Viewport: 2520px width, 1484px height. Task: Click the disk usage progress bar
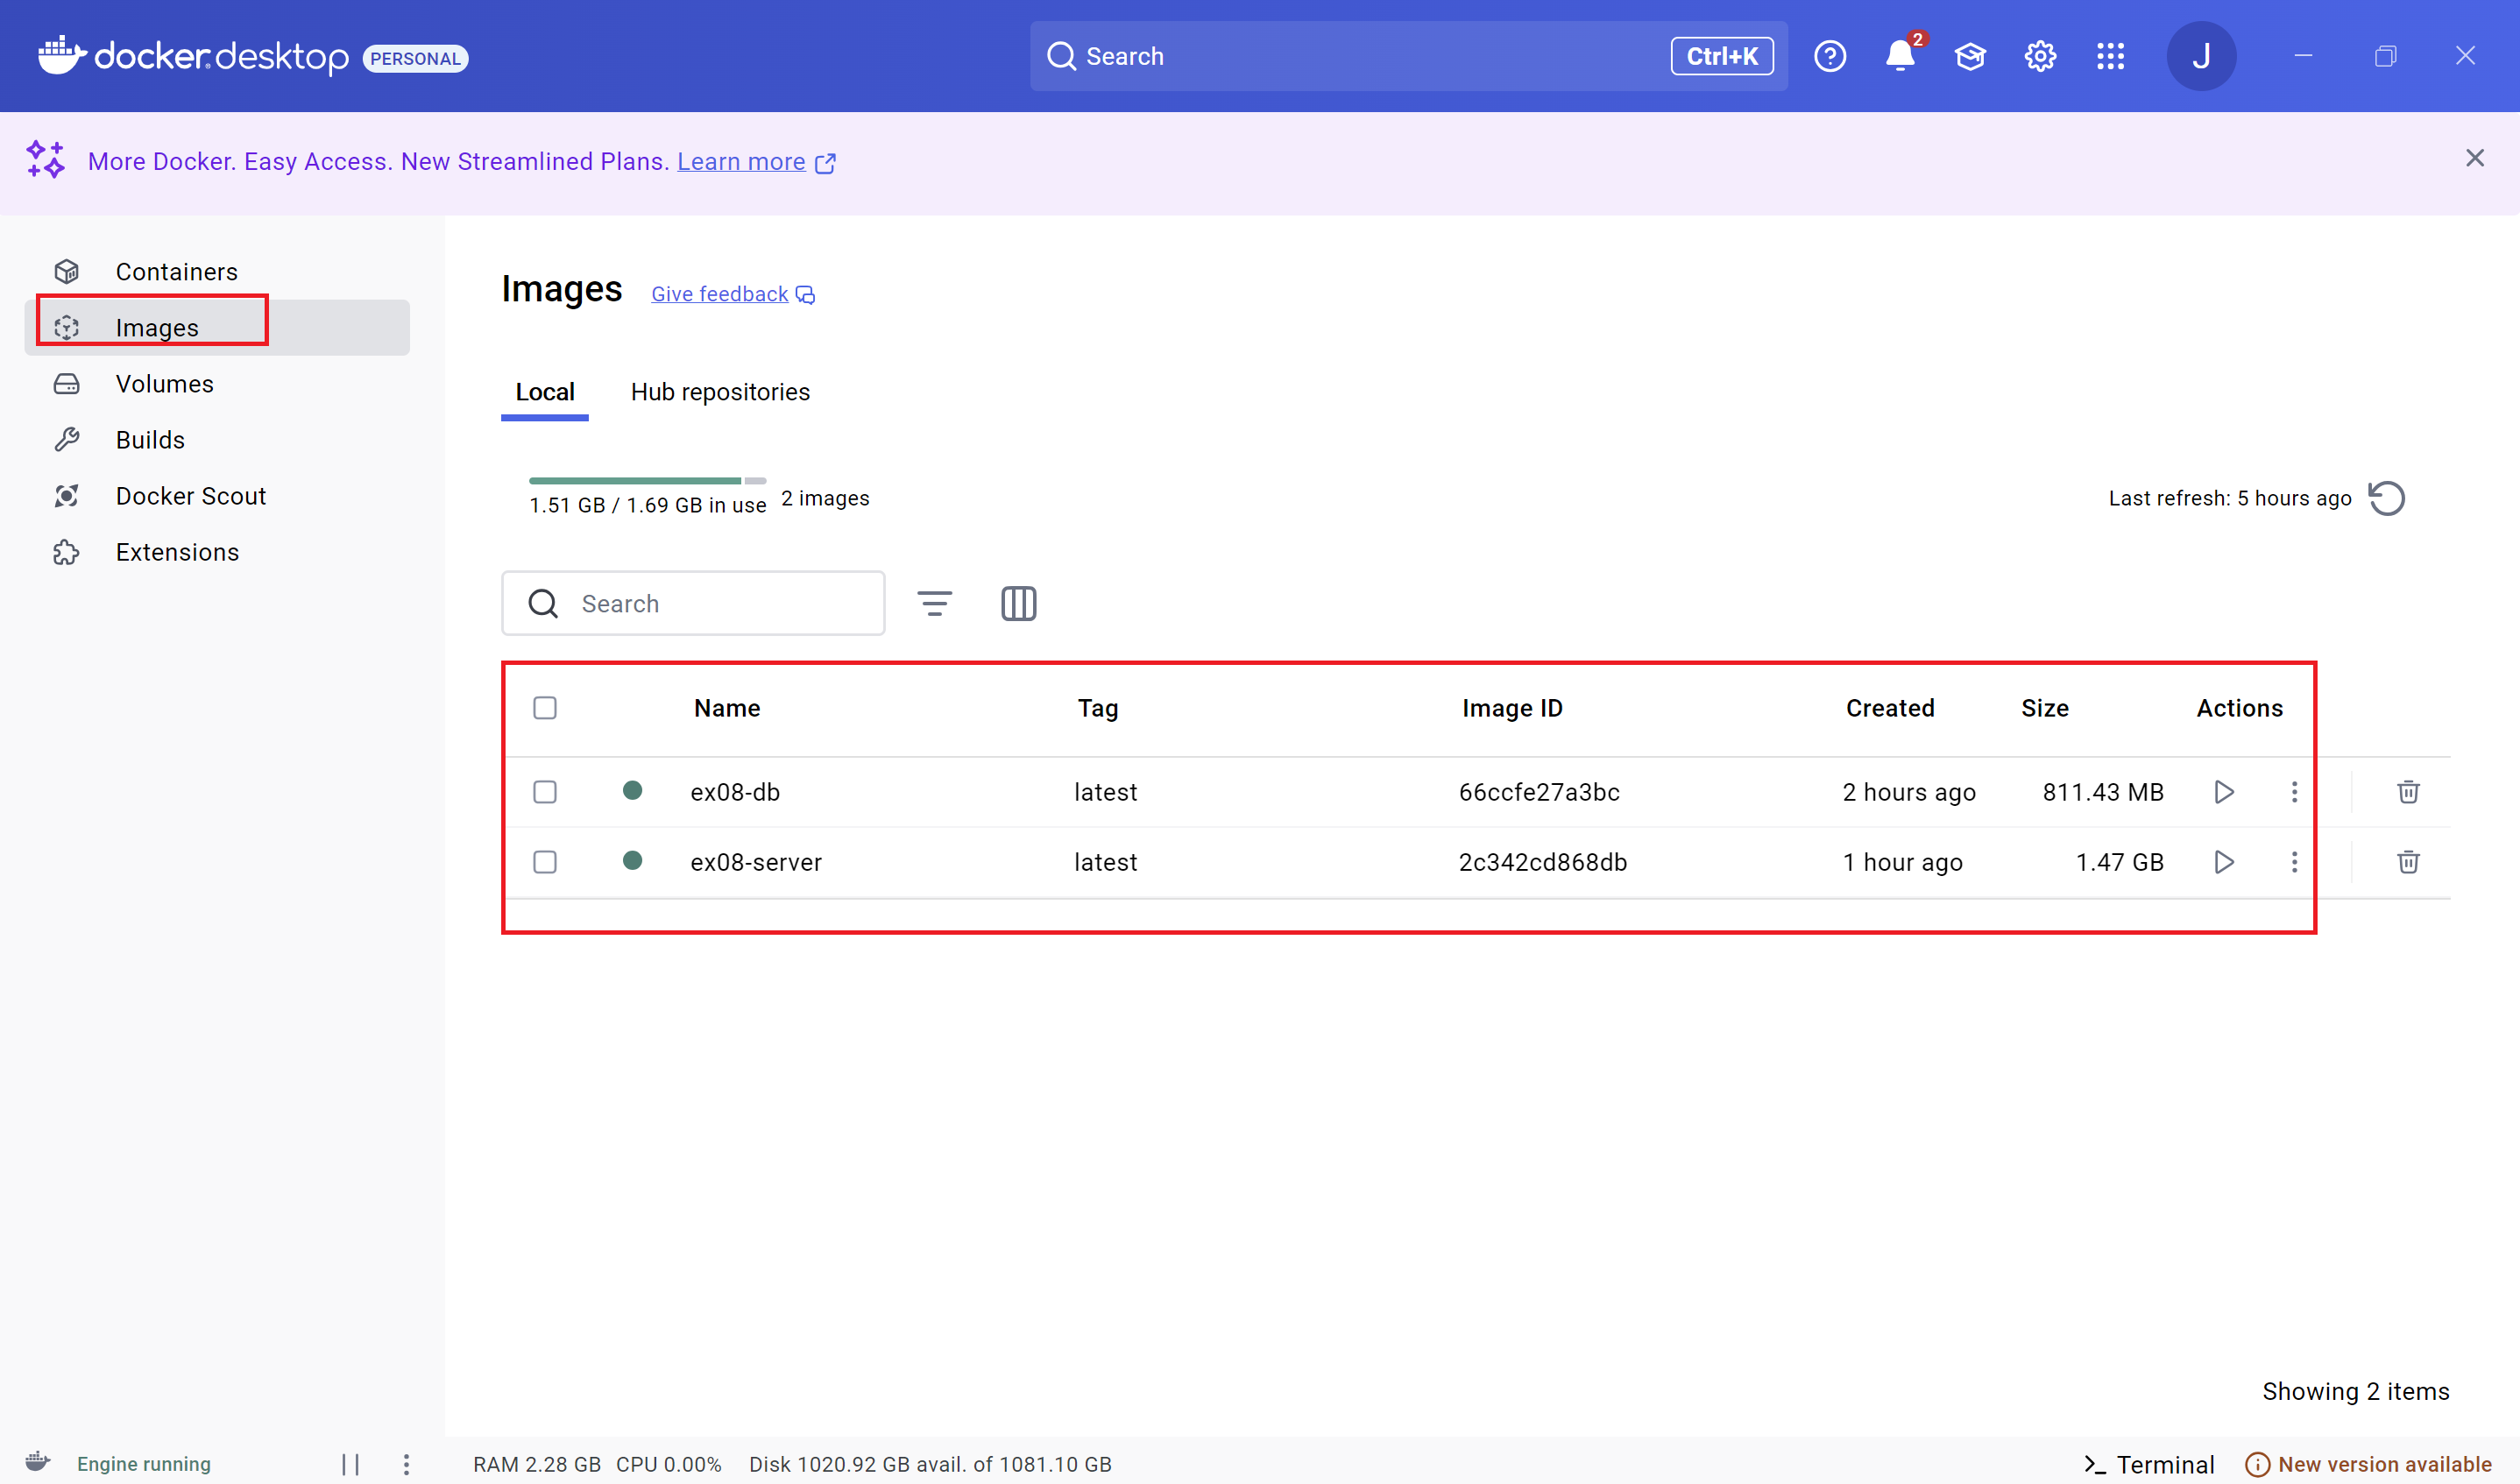646,481
